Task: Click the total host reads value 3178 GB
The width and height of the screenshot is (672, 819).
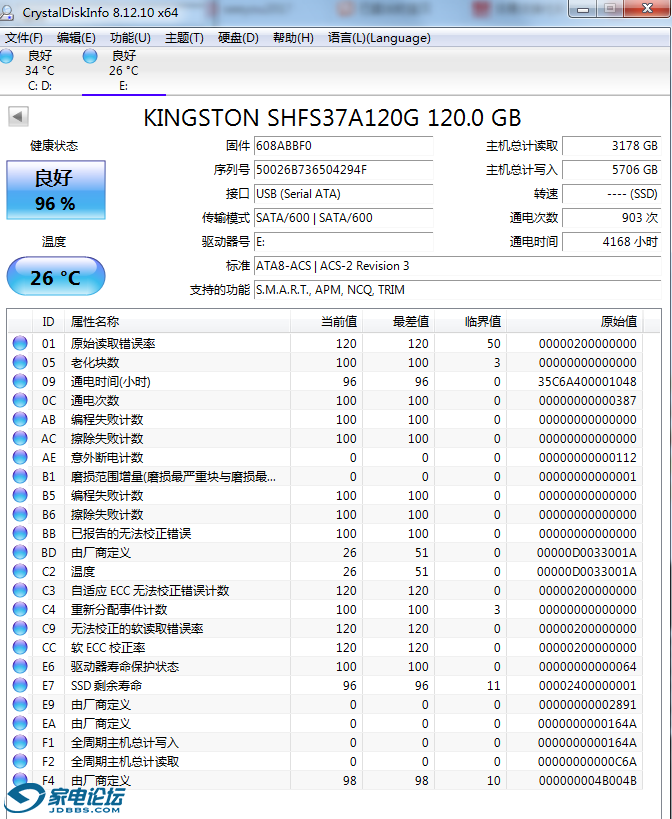Action: click(x=611, y=146)
